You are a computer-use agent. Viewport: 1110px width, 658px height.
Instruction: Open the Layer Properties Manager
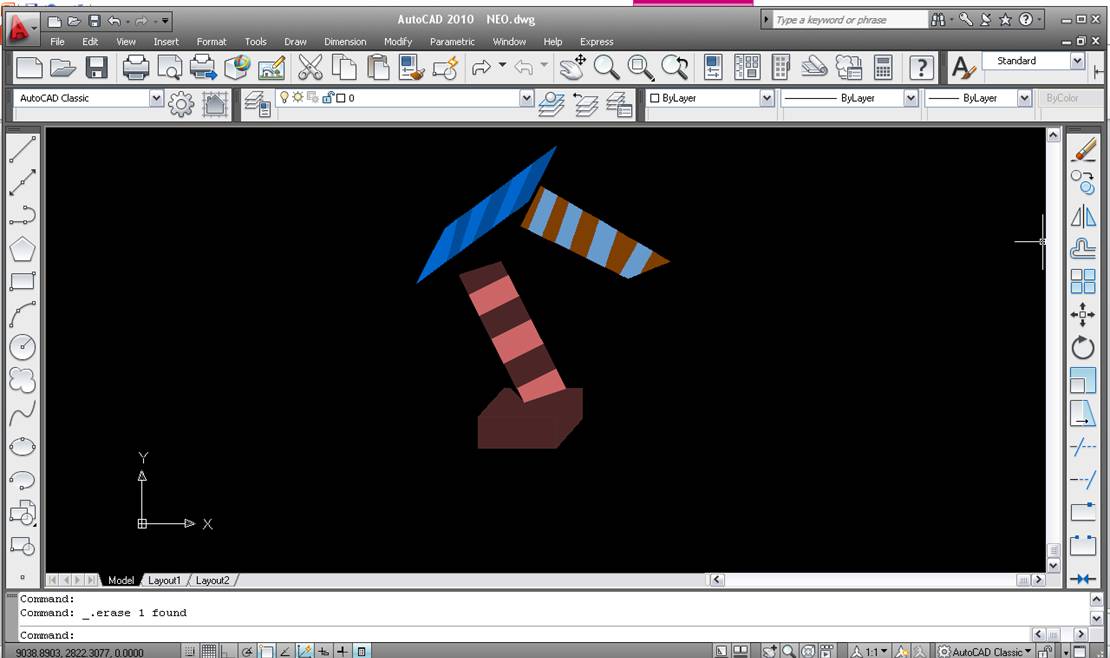click(x=257, y=103)
